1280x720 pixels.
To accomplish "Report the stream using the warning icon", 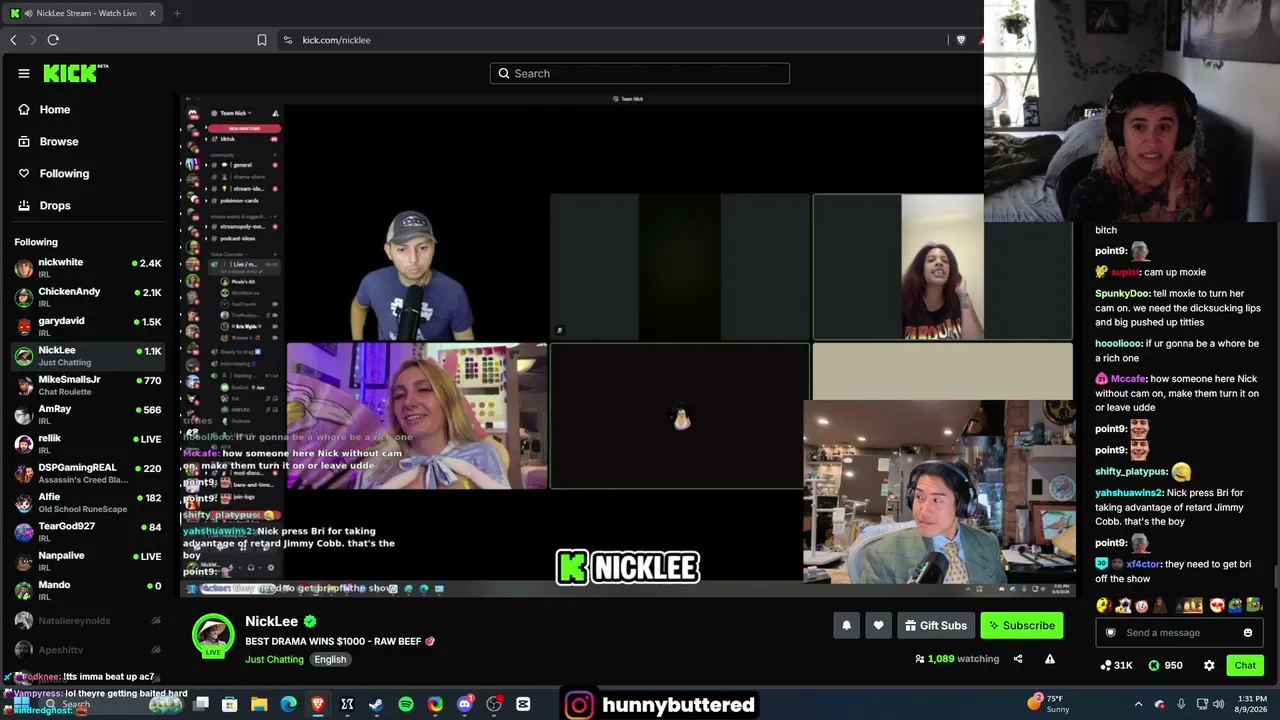I will pos(1050,659).
